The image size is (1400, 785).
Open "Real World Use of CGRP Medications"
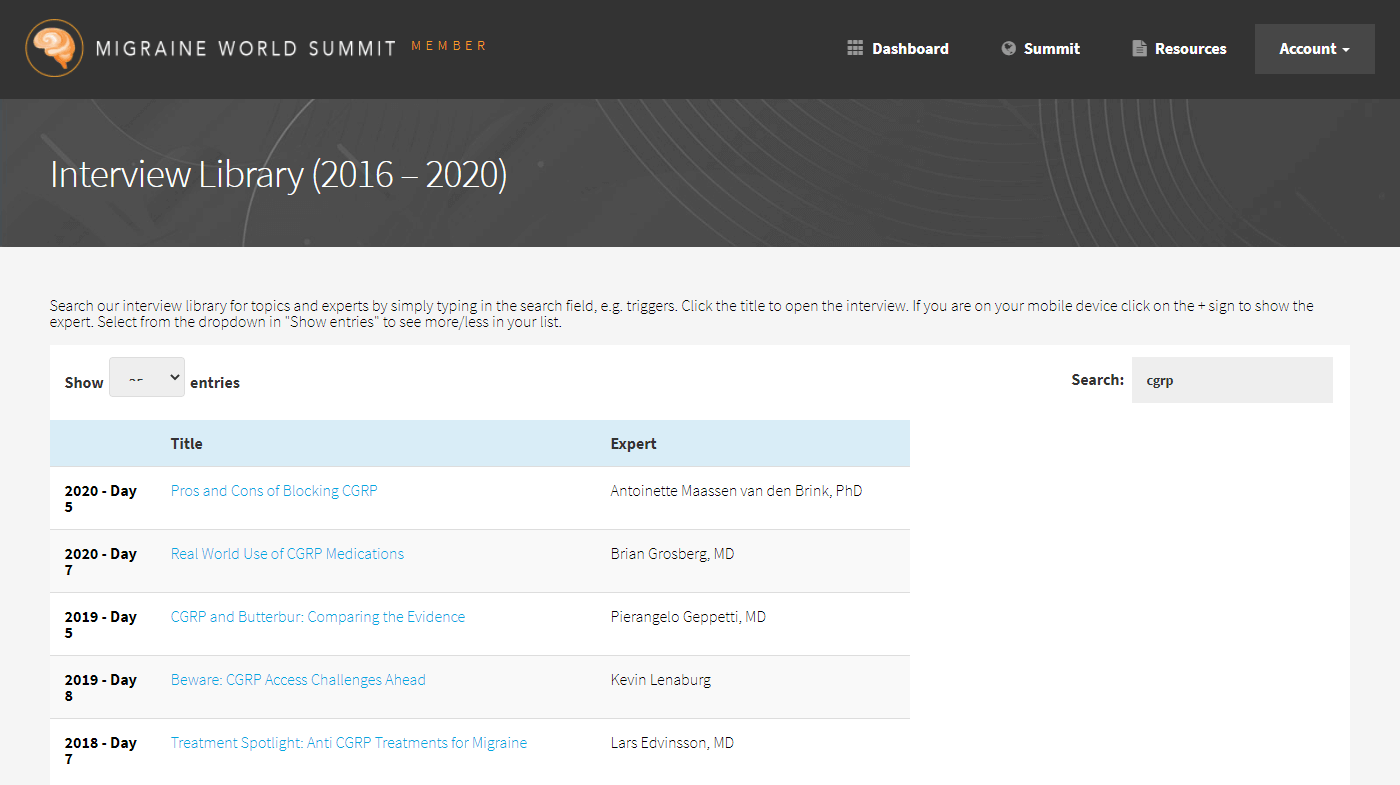287,553
